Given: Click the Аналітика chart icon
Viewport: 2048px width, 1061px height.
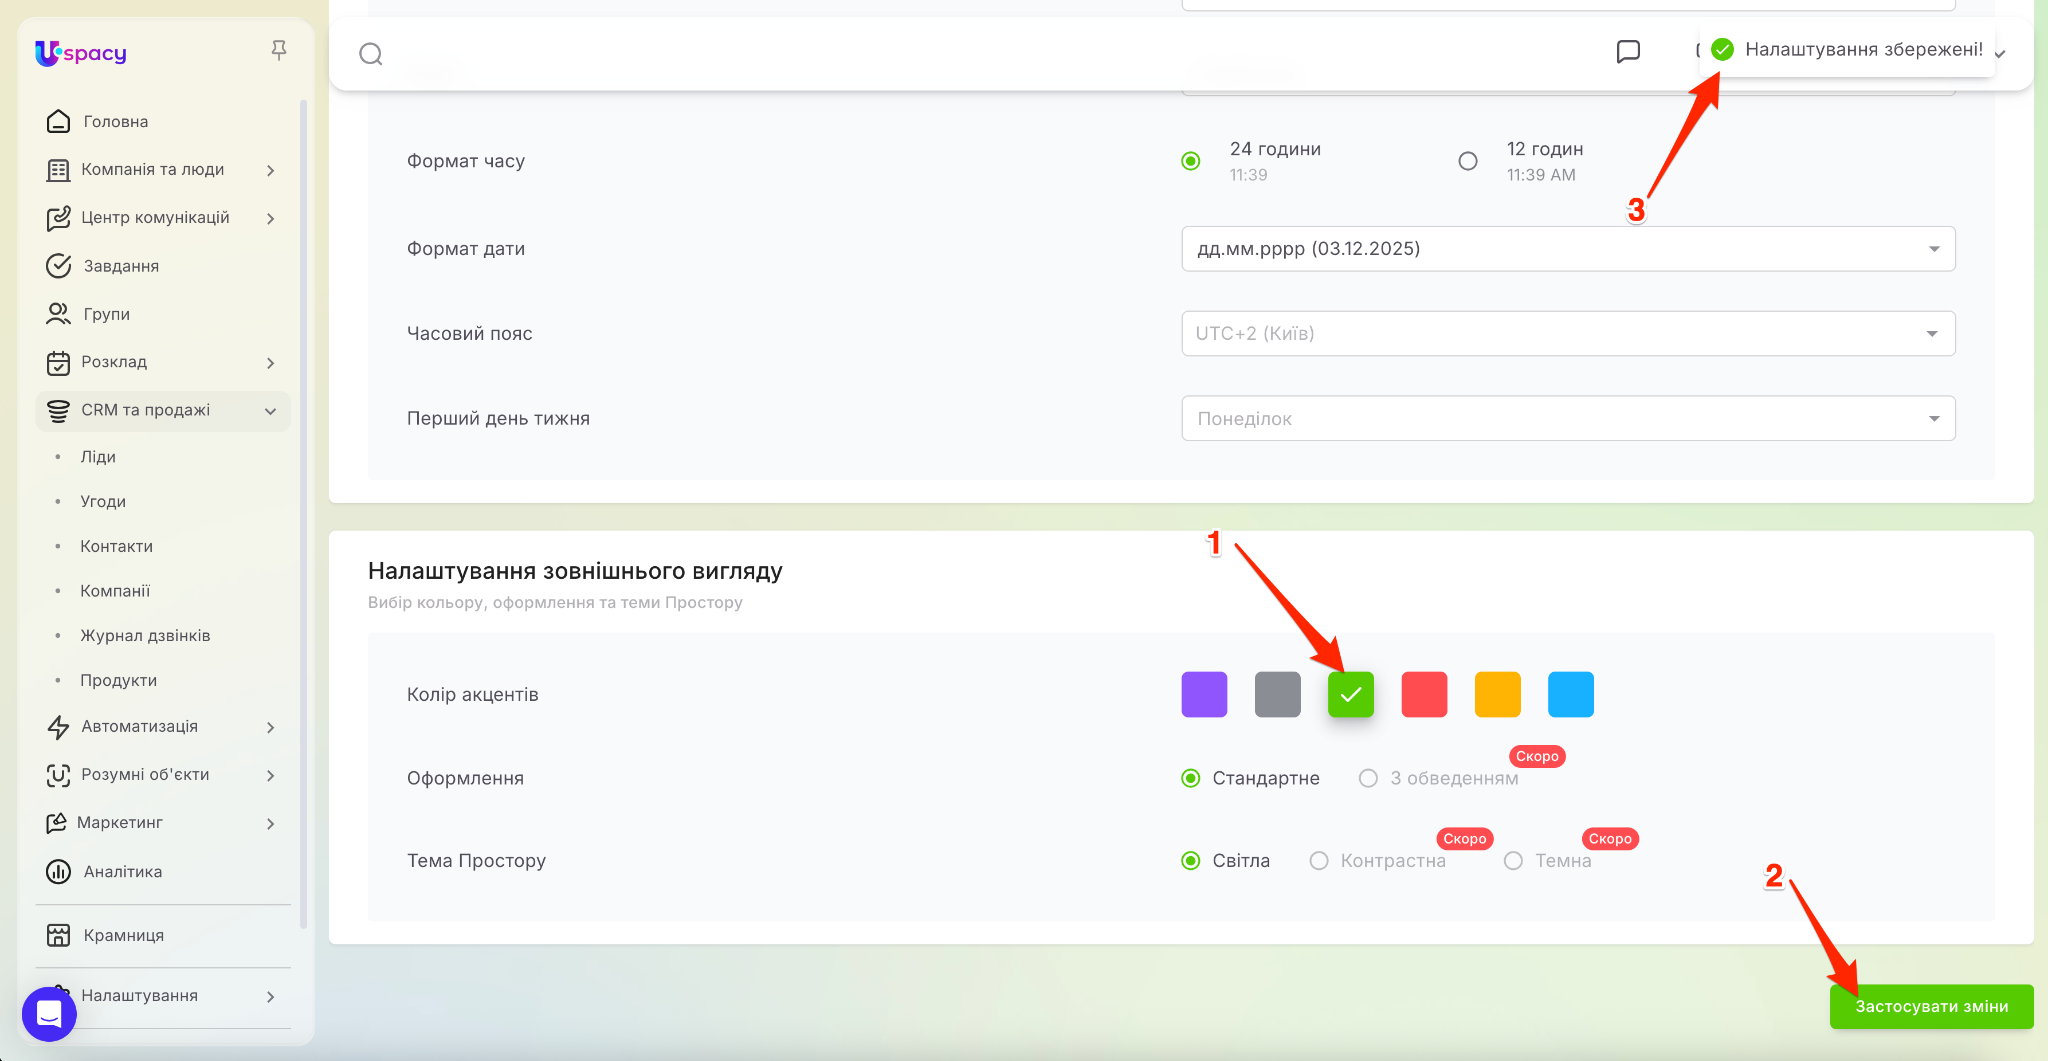Looking at the screenshot, I should click(59, 872).
